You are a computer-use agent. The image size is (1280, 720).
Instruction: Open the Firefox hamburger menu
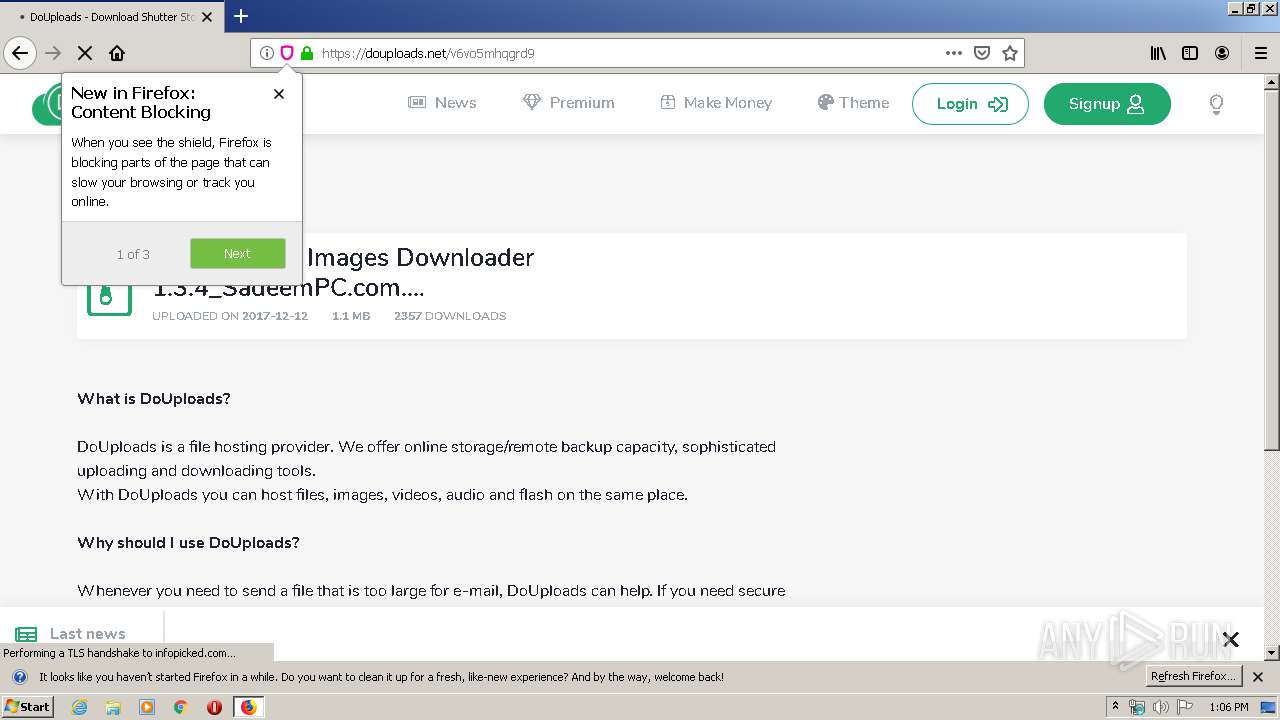1261,53
